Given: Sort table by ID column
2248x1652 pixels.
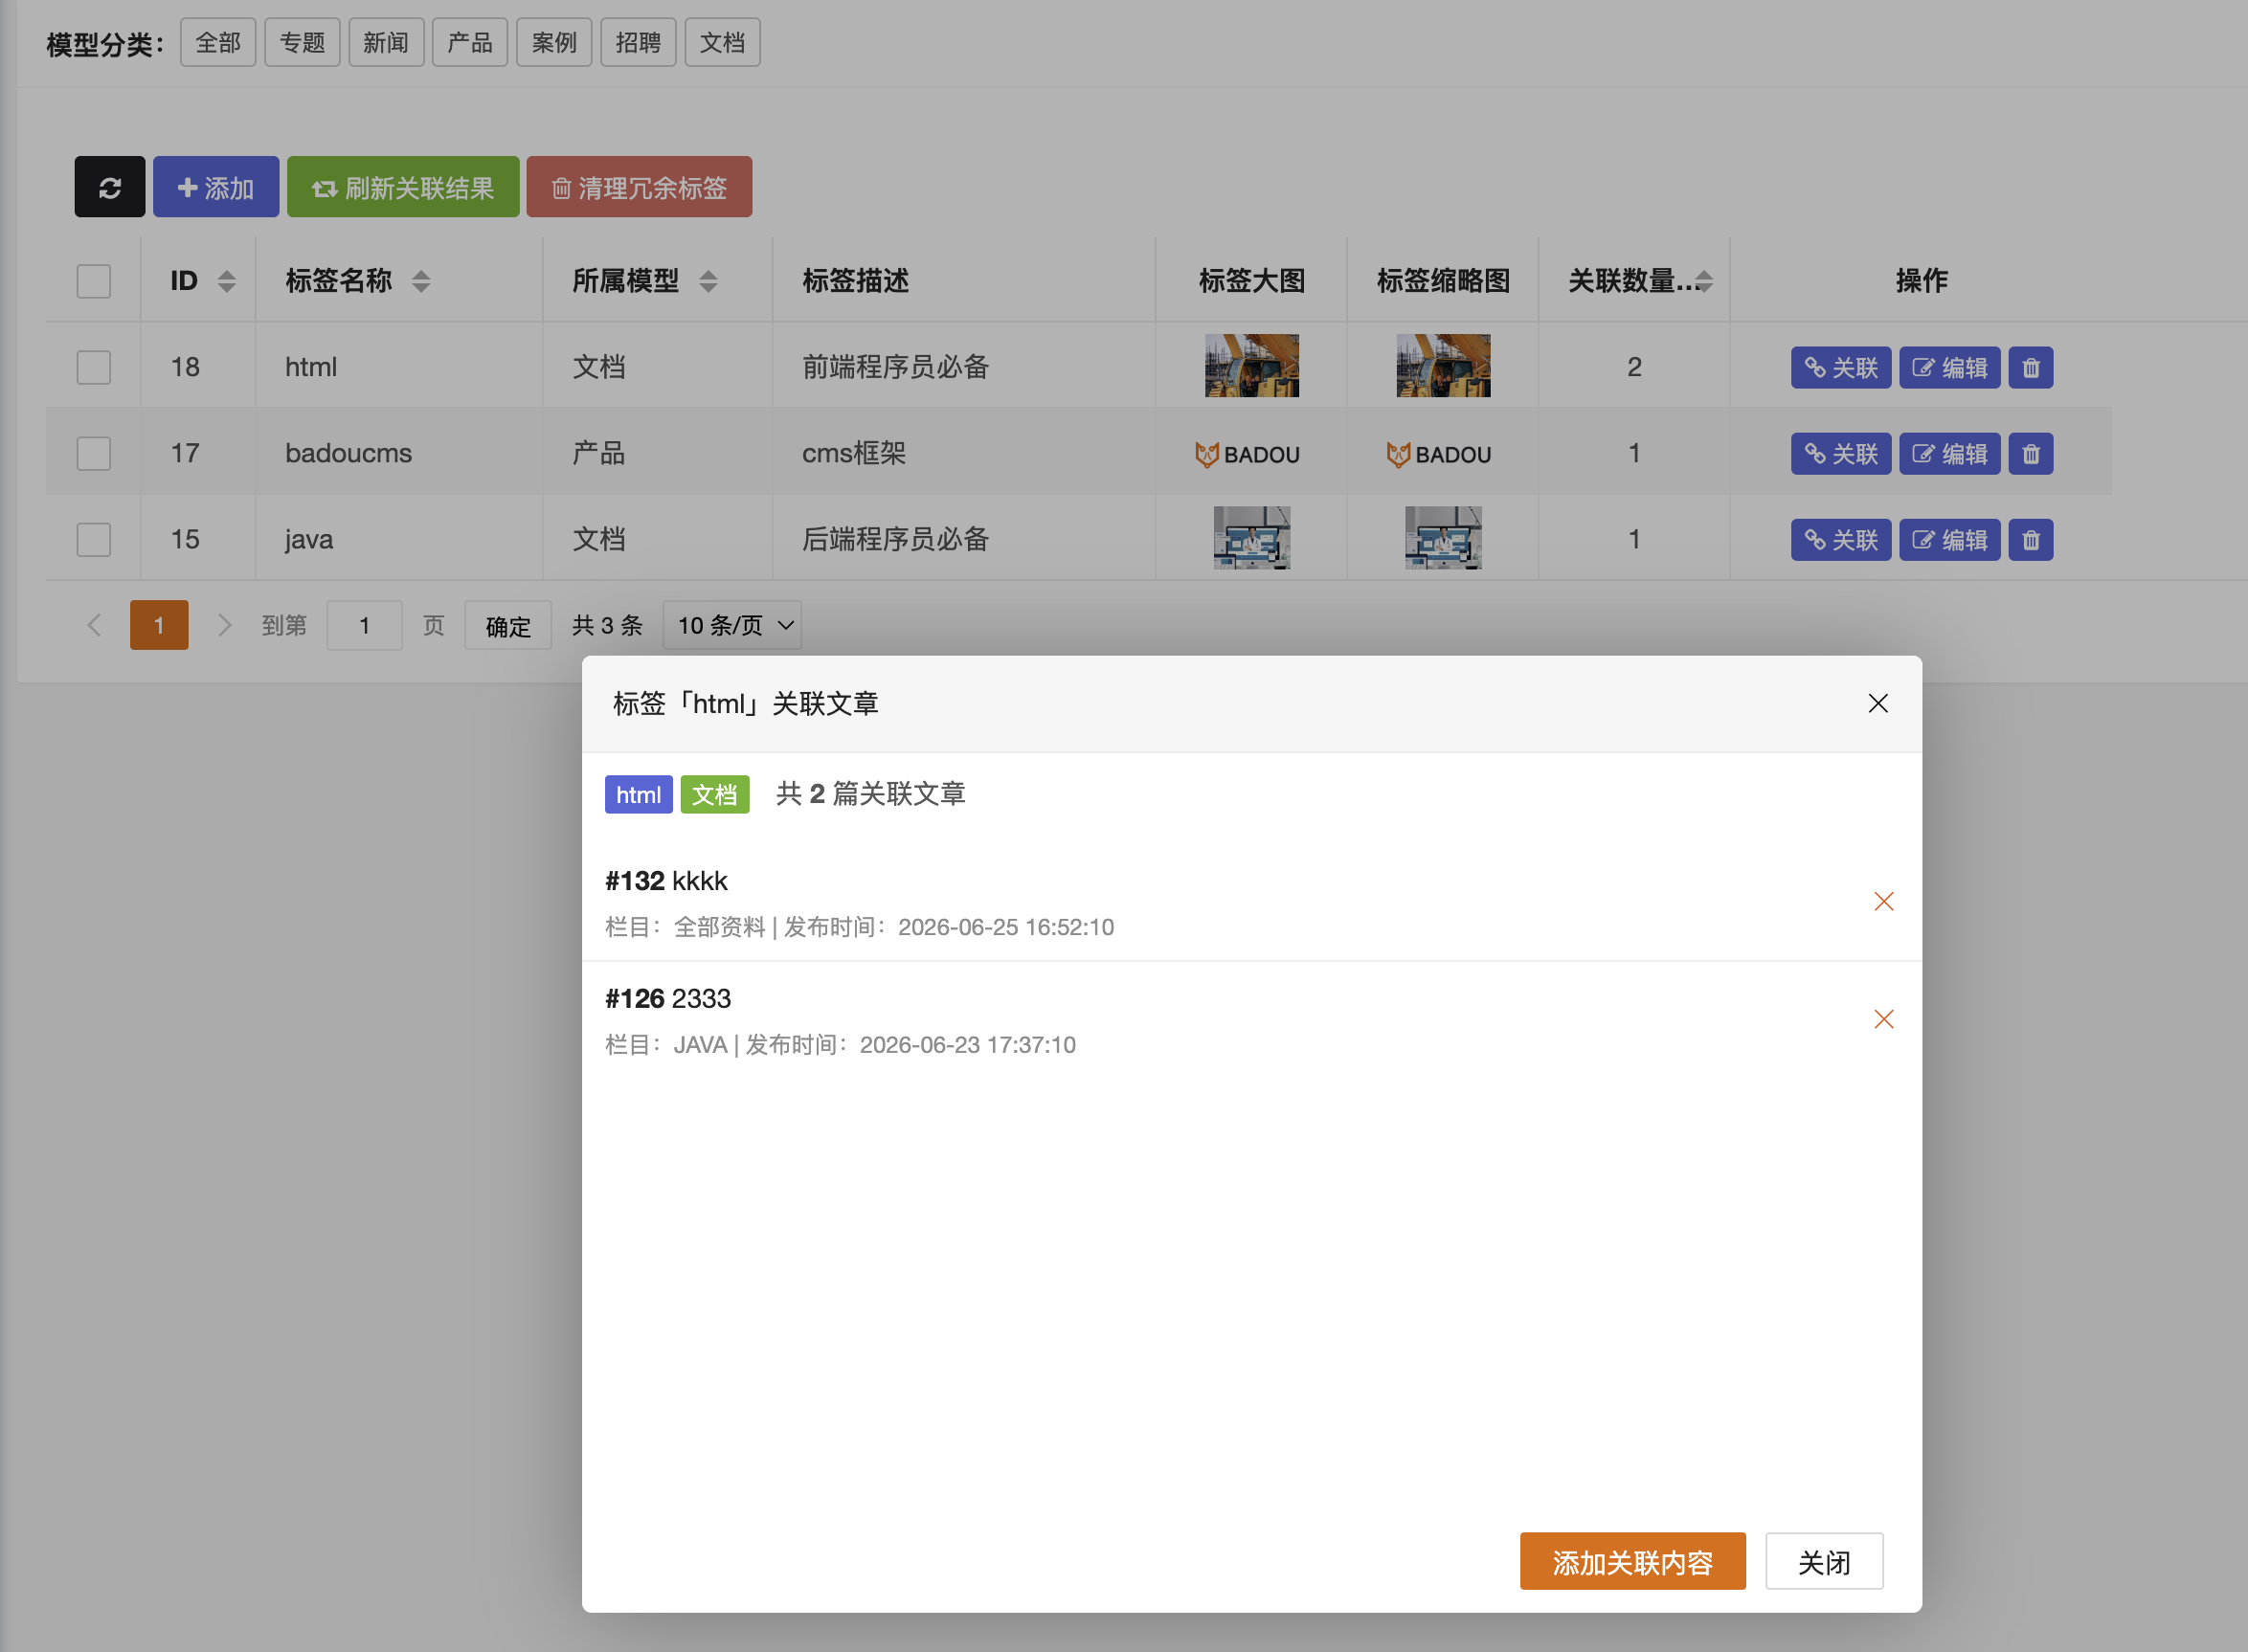Looking at the screenshot, I should (227, 282).
